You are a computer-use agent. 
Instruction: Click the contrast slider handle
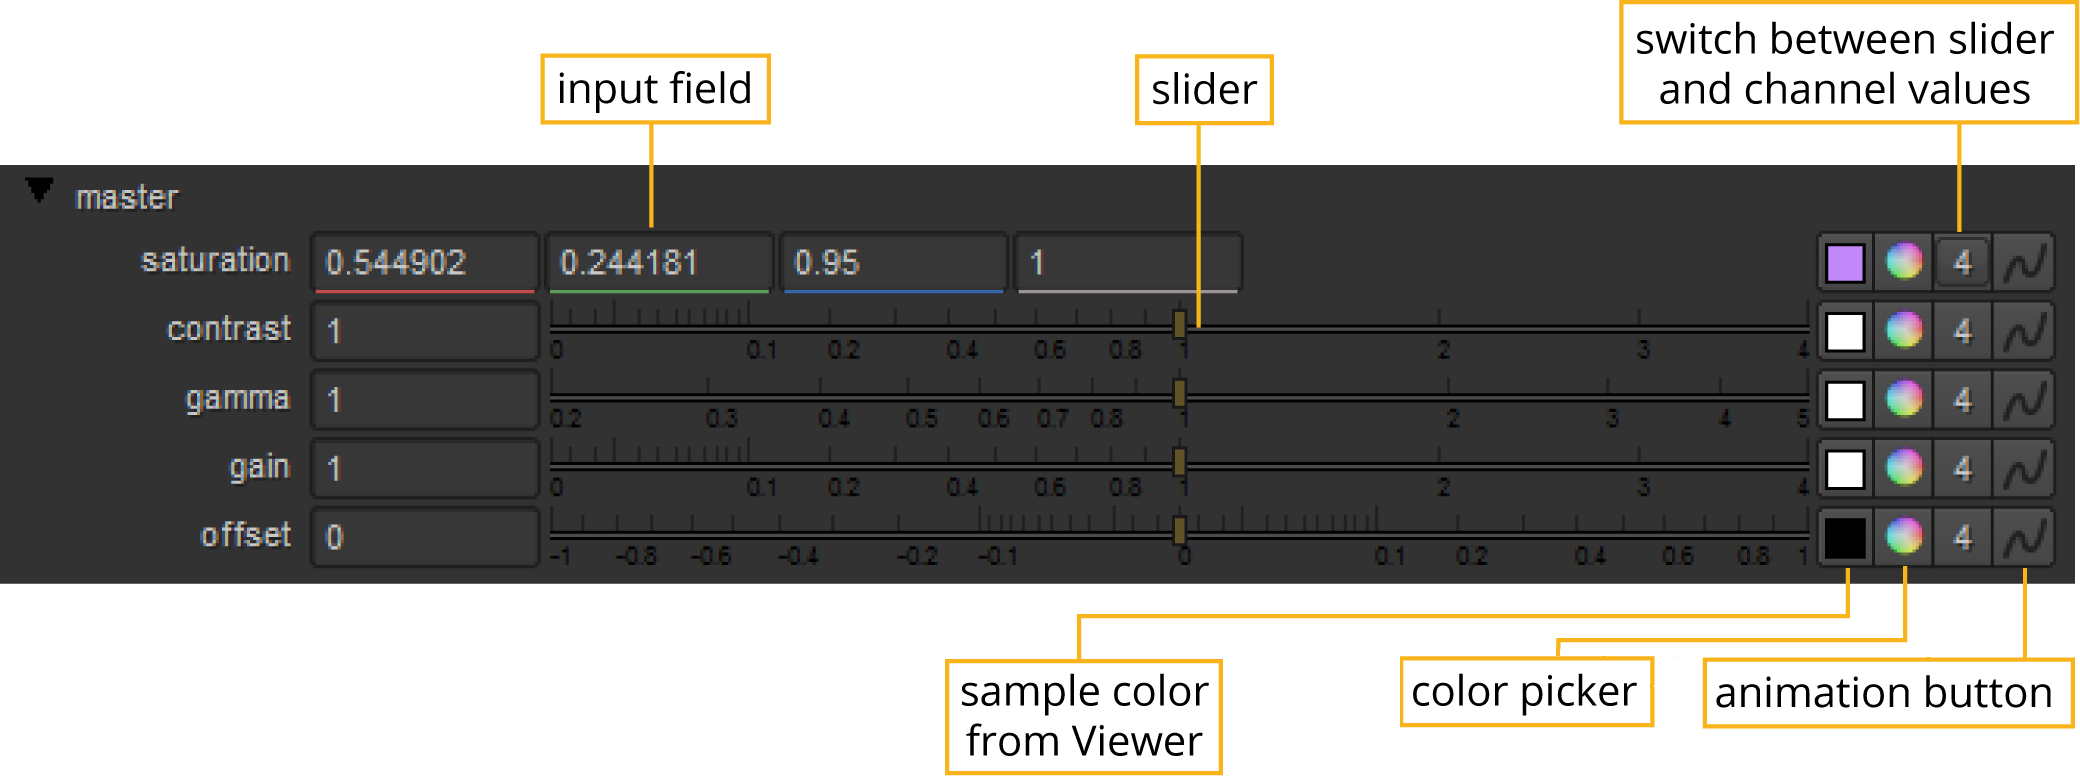(1180, 324)
